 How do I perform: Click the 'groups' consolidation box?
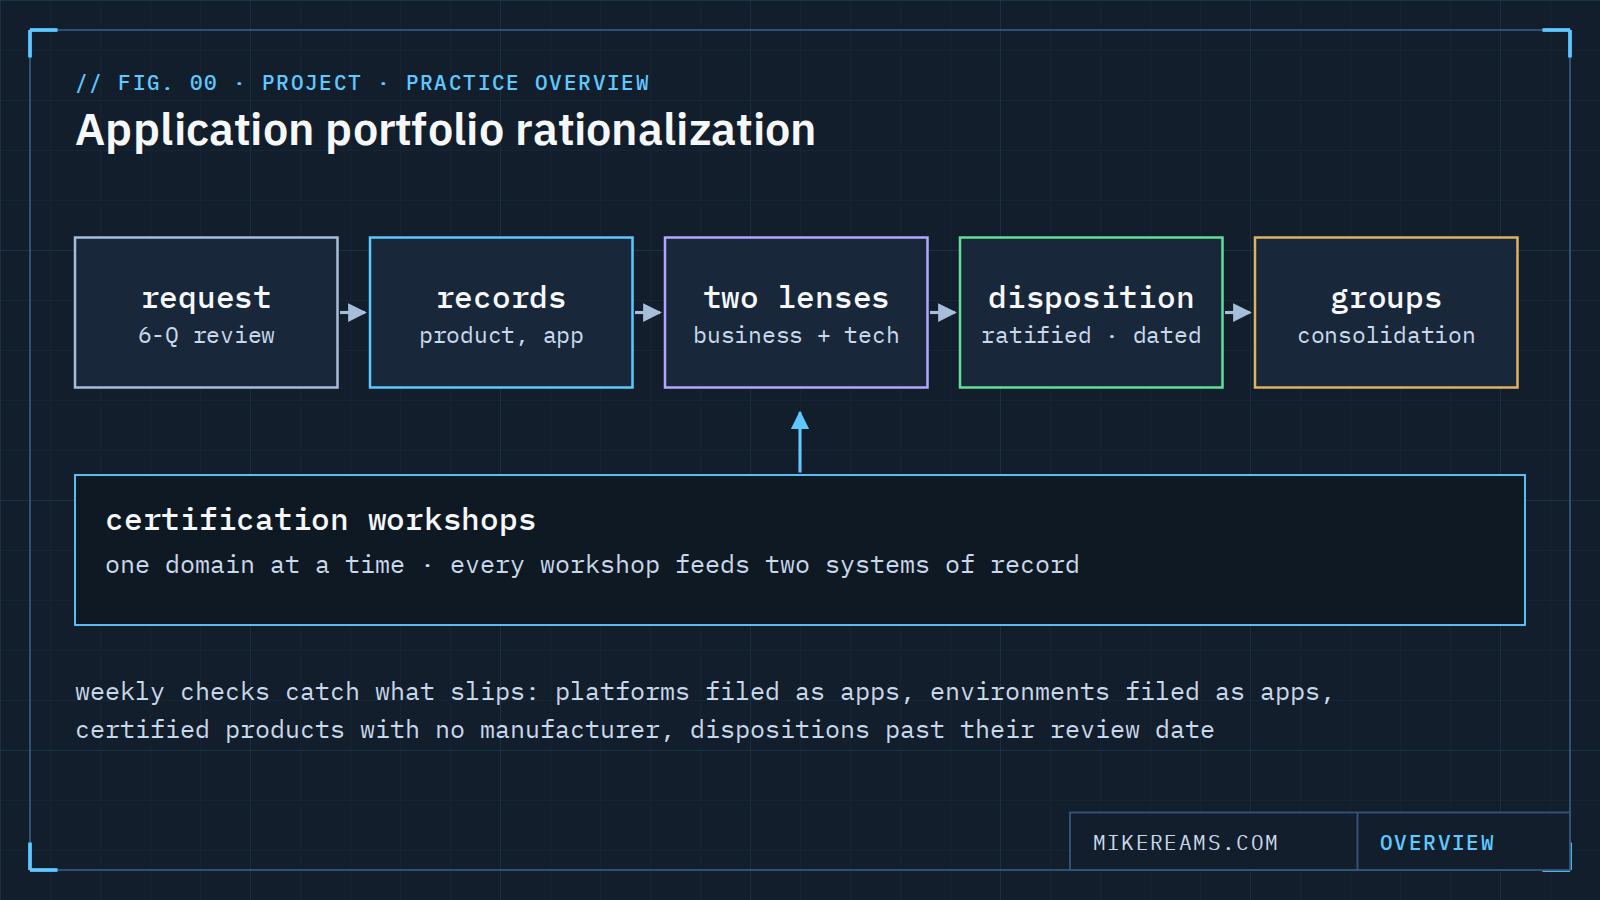point(1386,312)
